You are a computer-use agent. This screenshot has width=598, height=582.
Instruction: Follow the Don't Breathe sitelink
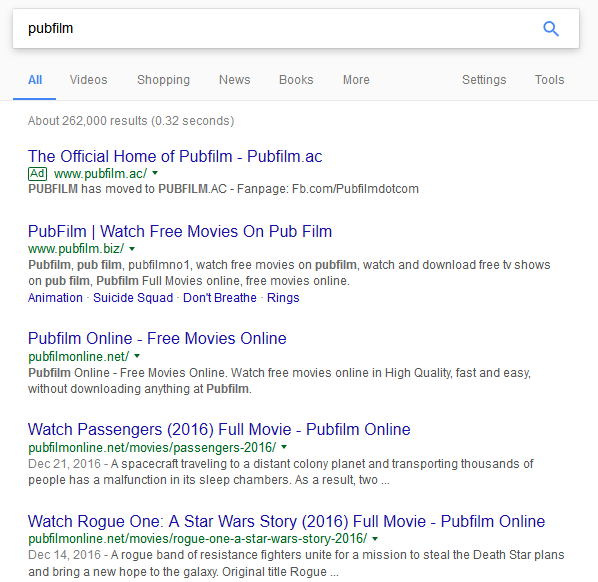pyautogui.click(x=220, y=297)
